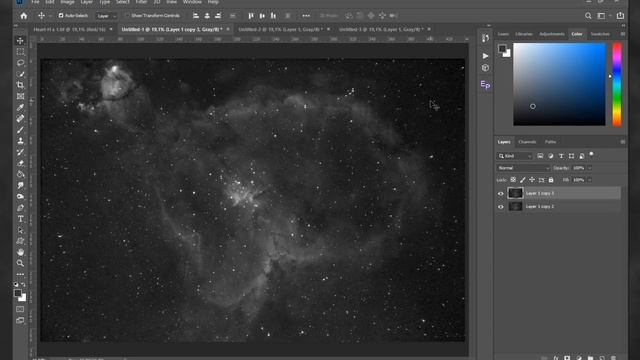640x360 pixels.
Task: Click foreground color swatch in toolbox
Action: click(18, 293)
